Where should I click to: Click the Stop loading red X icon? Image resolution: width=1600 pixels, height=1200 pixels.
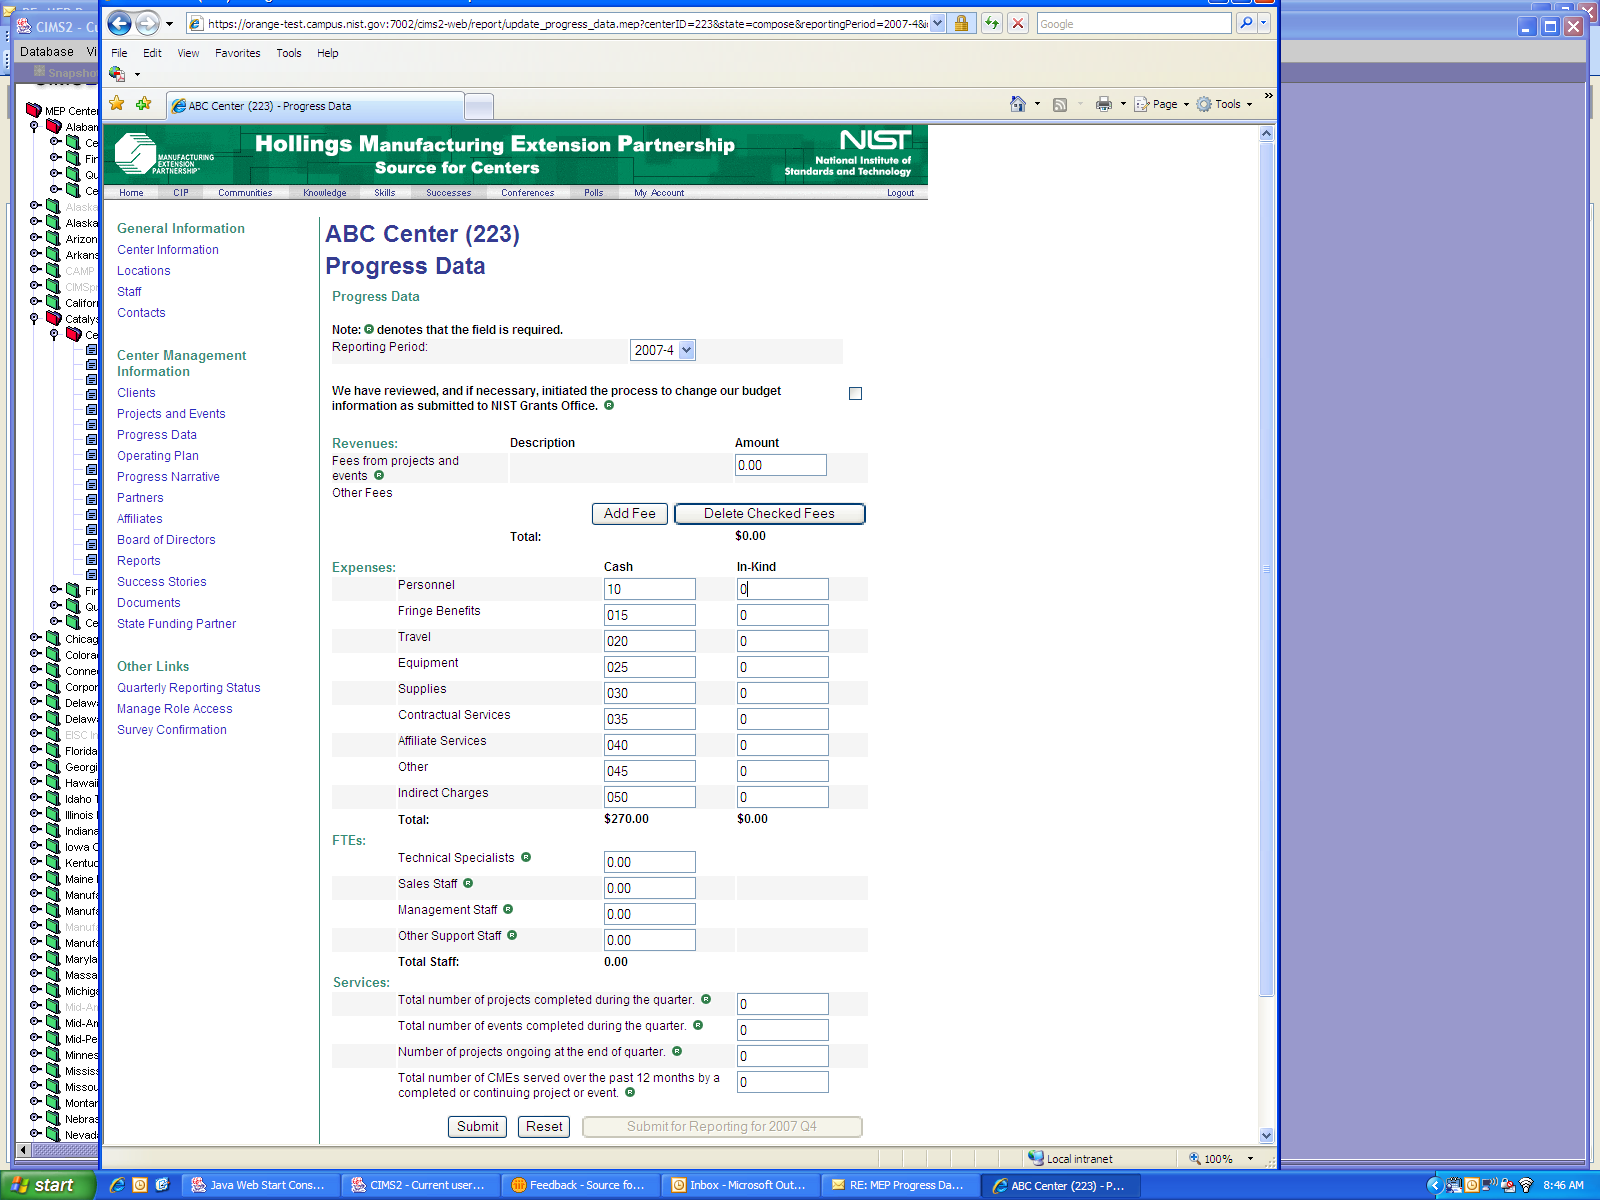pyautogui.click(x=1018, y=24)
